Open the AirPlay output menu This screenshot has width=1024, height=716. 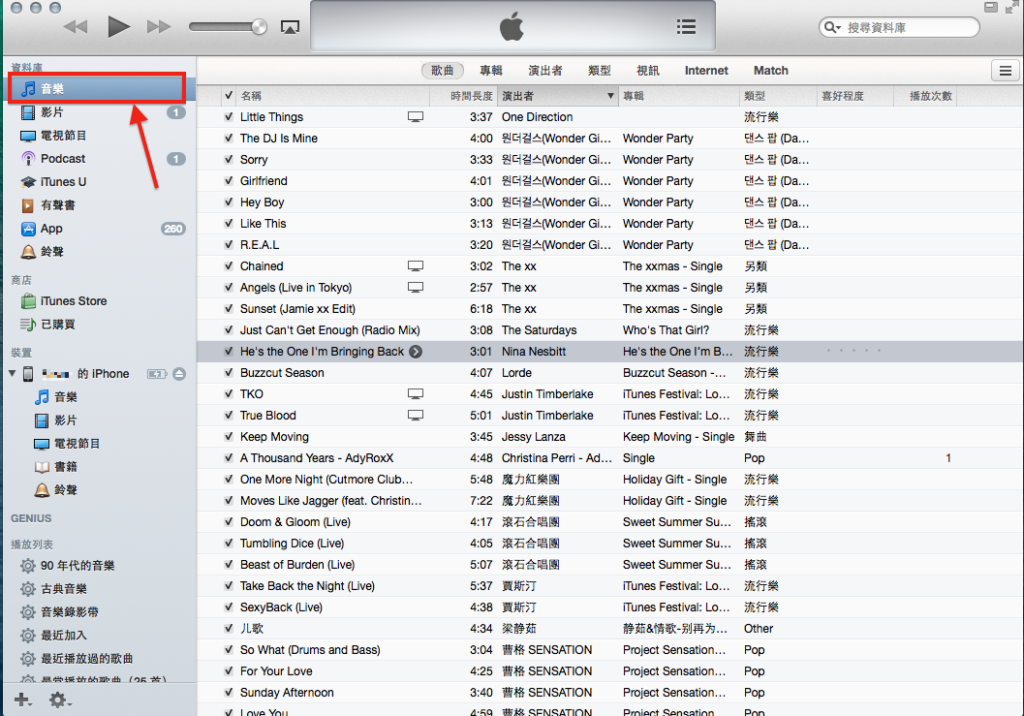(x=290, y=27)
